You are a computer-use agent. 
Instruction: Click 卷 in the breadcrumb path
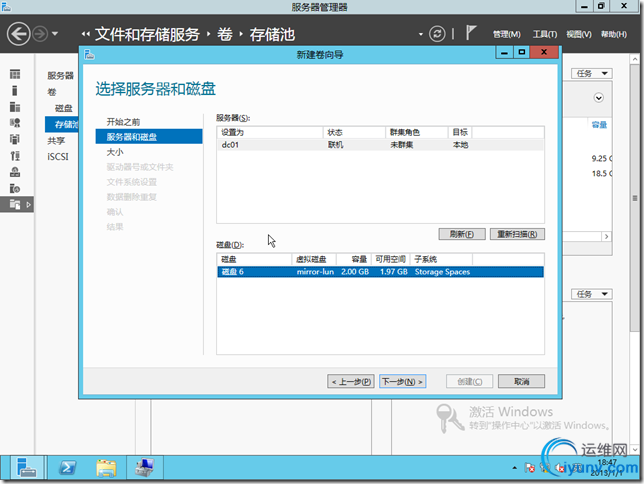coord(225,35)
